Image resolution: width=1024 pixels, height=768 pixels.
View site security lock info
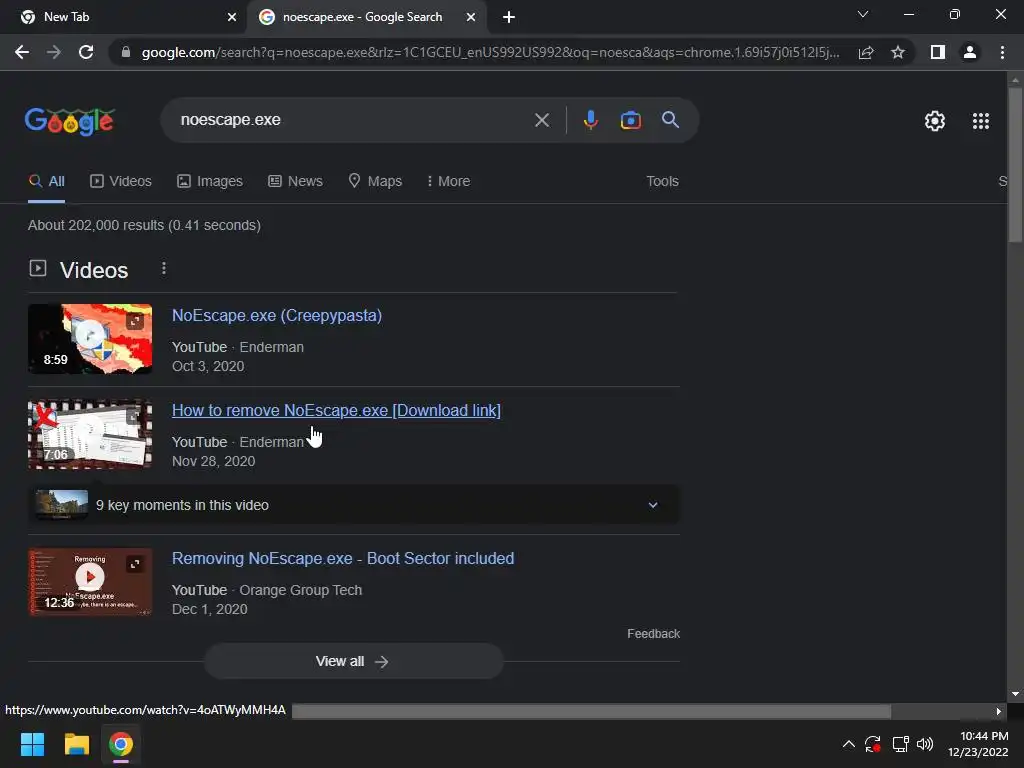click(x=125, y=52)
